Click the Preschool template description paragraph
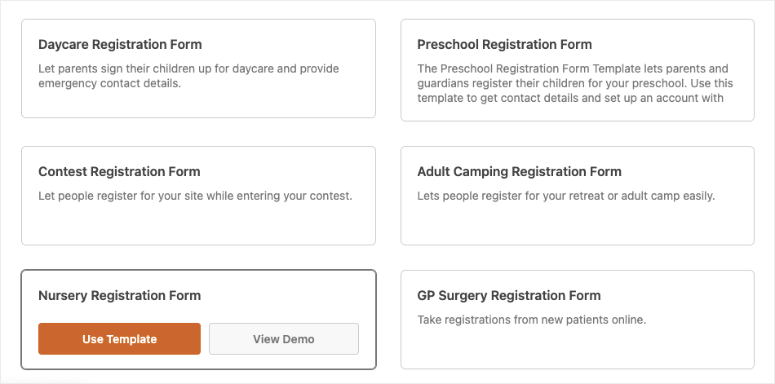This screenshot has height=384, width=775. (x=575, y=83)
